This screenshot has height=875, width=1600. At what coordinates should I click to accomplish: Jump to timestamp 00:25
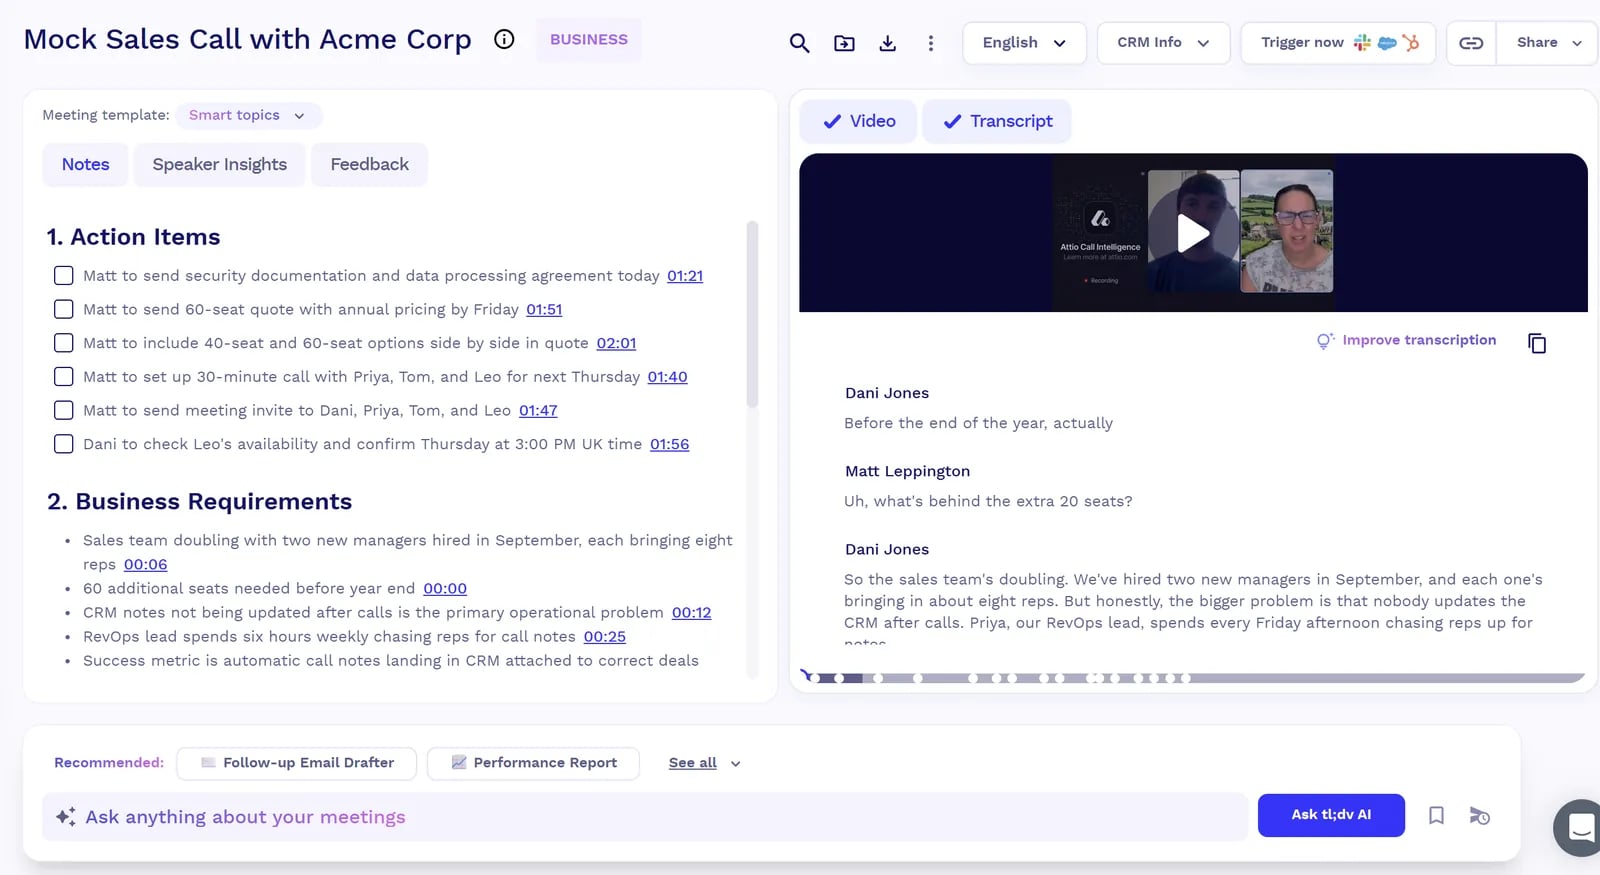coord(605,637)
